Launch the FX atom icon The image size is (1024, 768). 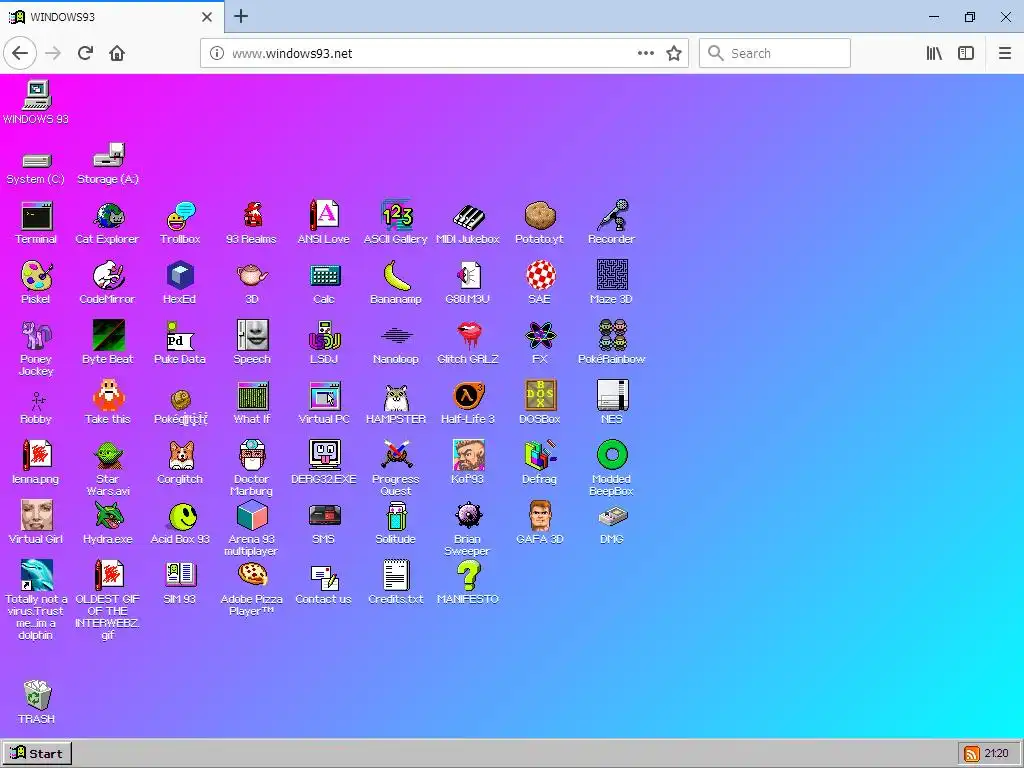(540, 336)
